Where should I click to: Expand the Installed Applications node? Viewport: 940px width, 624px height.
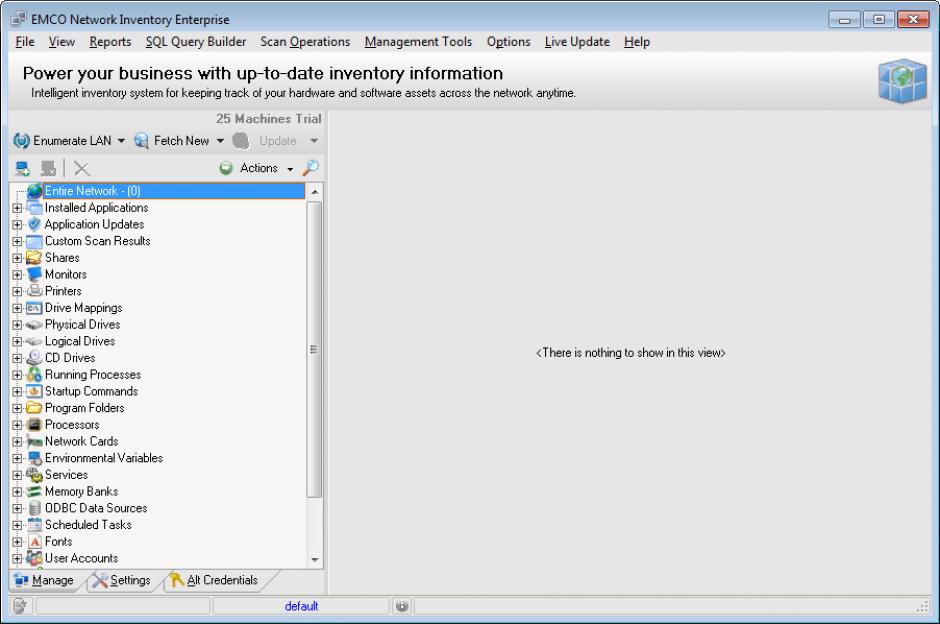coord(17,208)
